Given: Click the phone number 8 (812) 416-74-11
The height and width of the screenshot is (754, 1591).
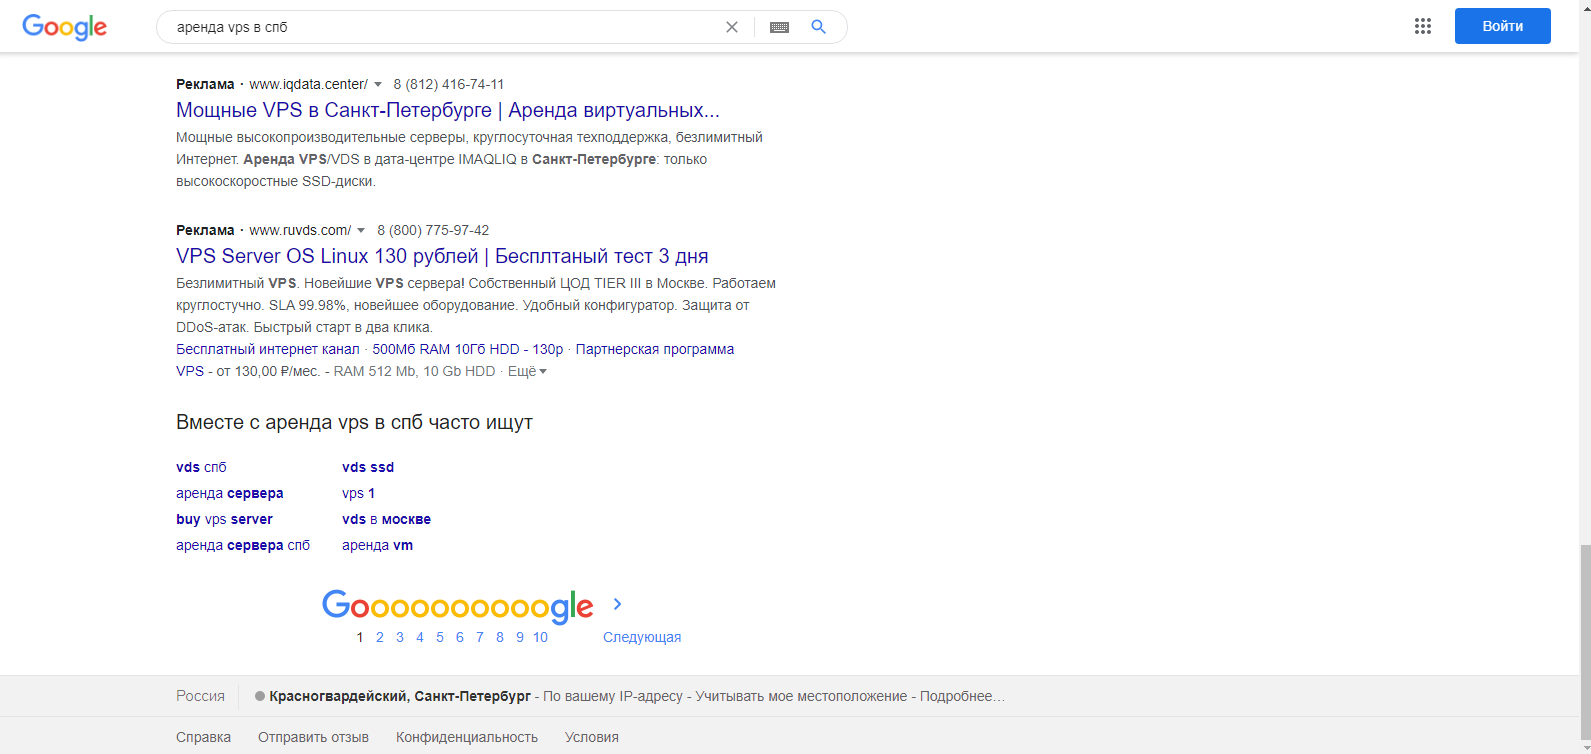Looking at the screenshot, I should pyautogui.click(x=449, y=85).
